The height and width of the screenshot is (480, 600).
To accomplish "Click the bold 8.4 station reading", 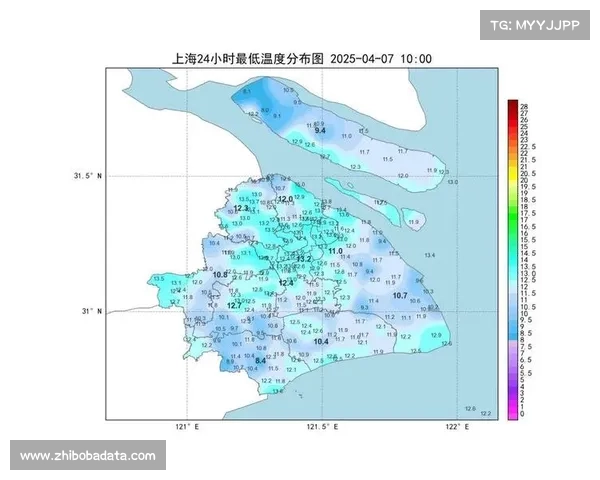I will (x=261, y=360).
